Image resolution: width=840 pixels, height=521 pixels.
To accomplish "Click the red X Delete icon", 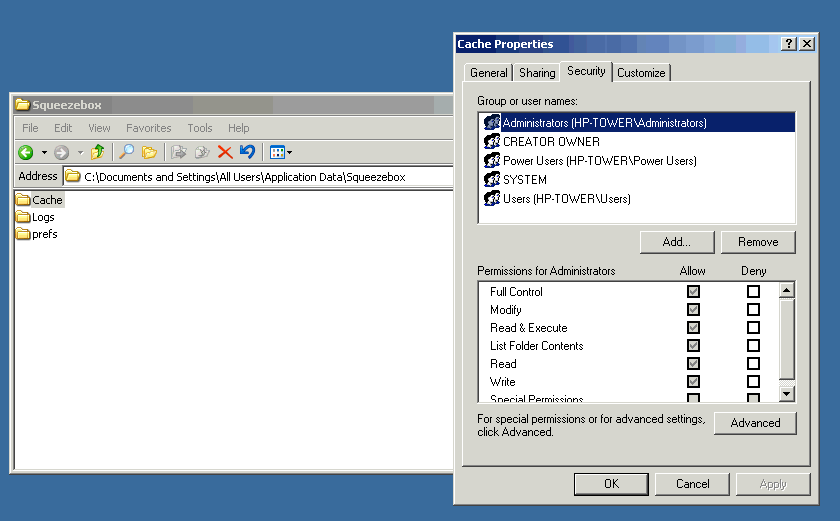I will click(x=225, y=152).
